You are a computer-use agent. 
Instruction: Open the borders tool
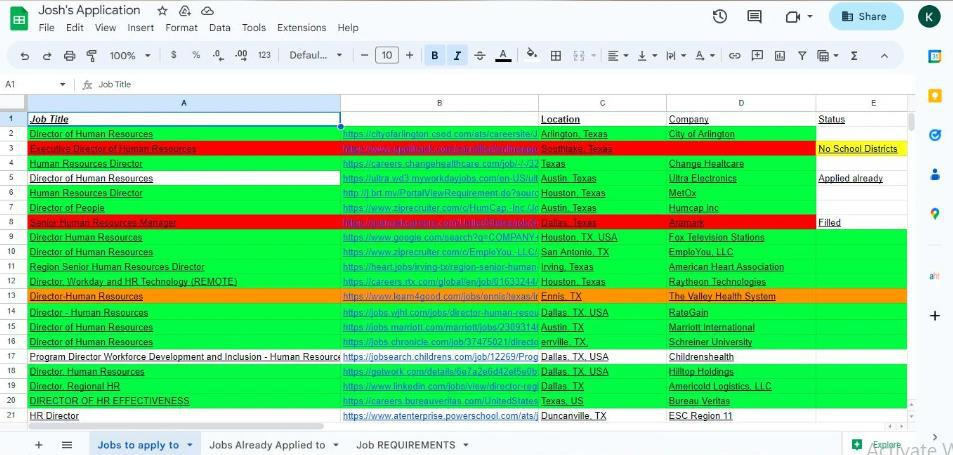coord(556,56)
